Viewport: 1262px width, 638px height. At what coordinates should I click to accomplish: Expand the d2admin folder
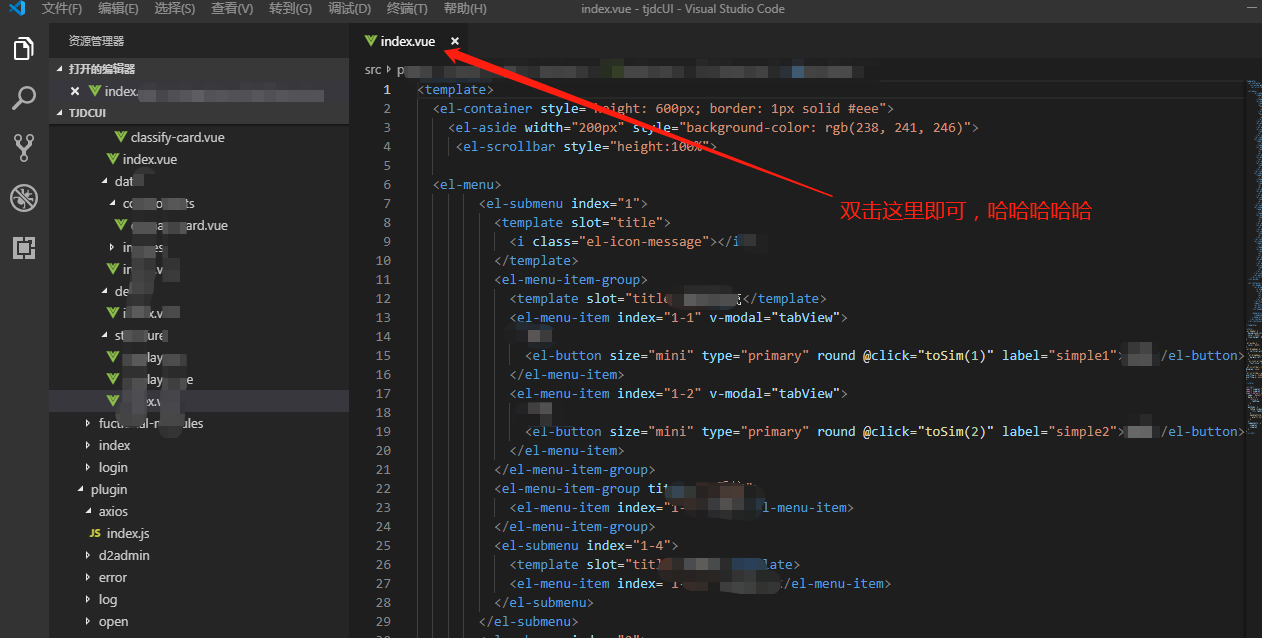[199, 555]
